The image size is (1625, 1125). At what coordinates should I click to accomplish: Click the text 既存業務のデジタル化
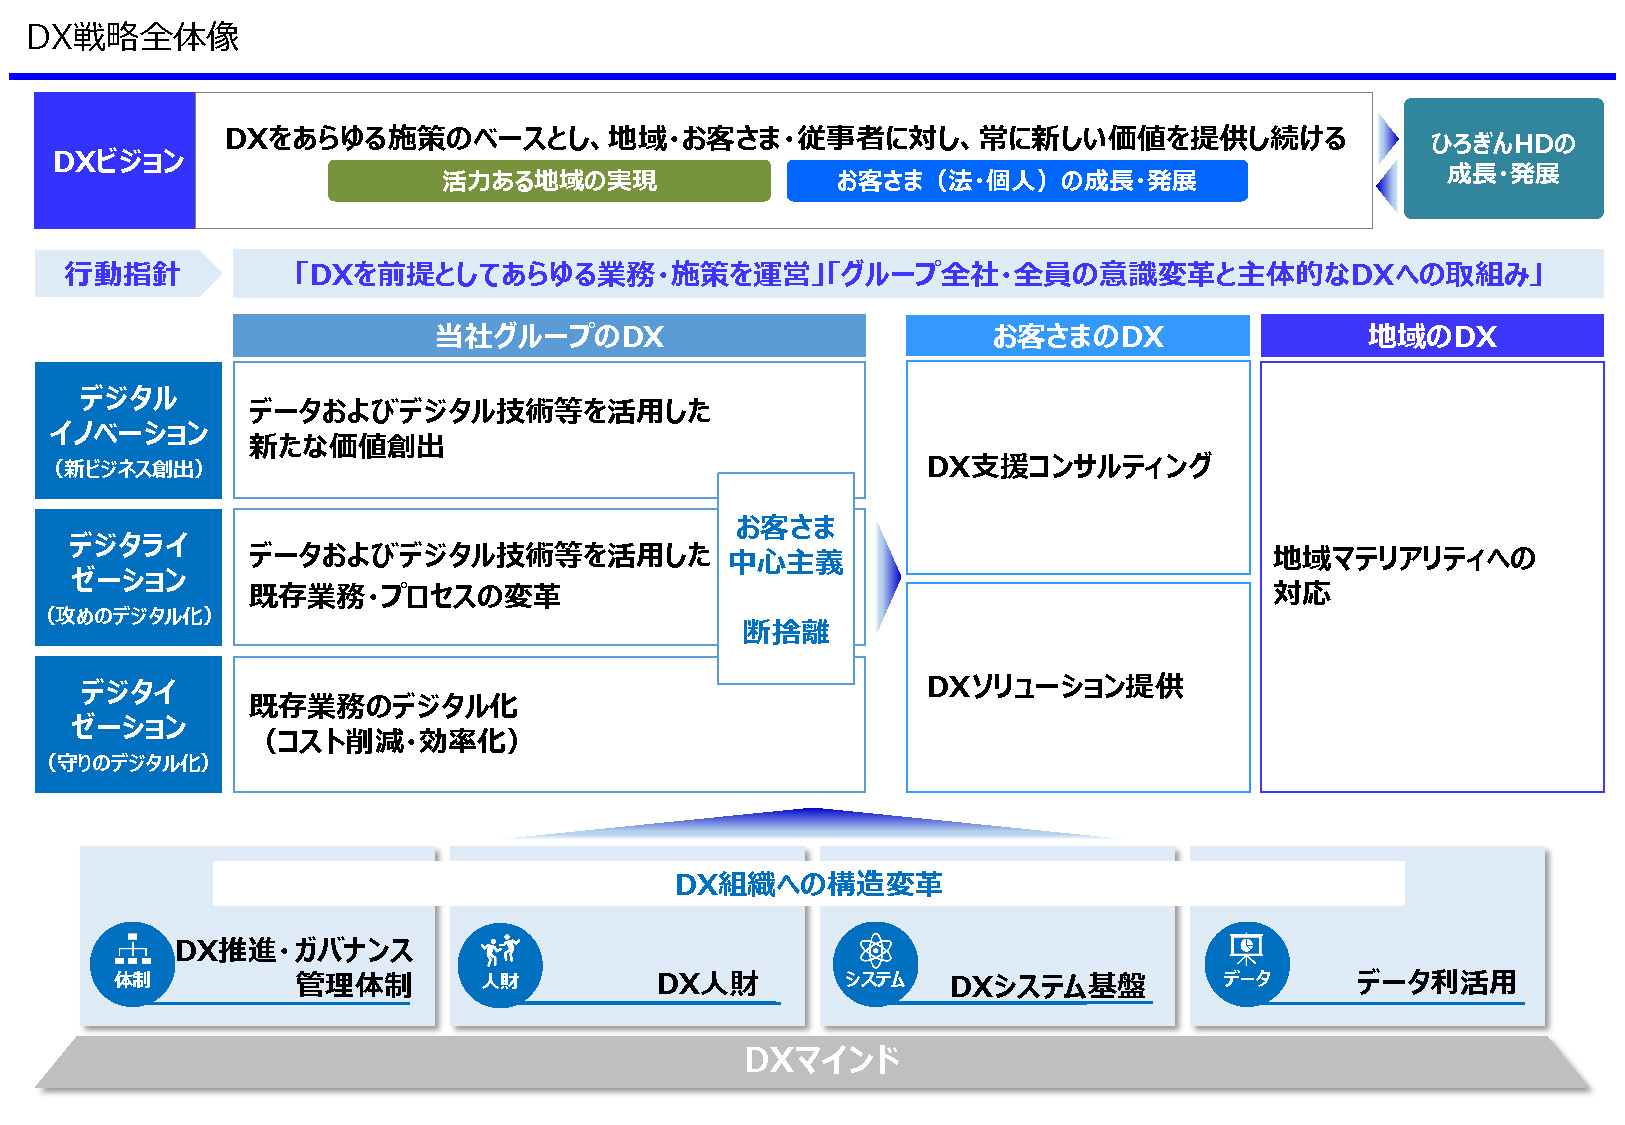pyautogui.click(x=383, y=706)
